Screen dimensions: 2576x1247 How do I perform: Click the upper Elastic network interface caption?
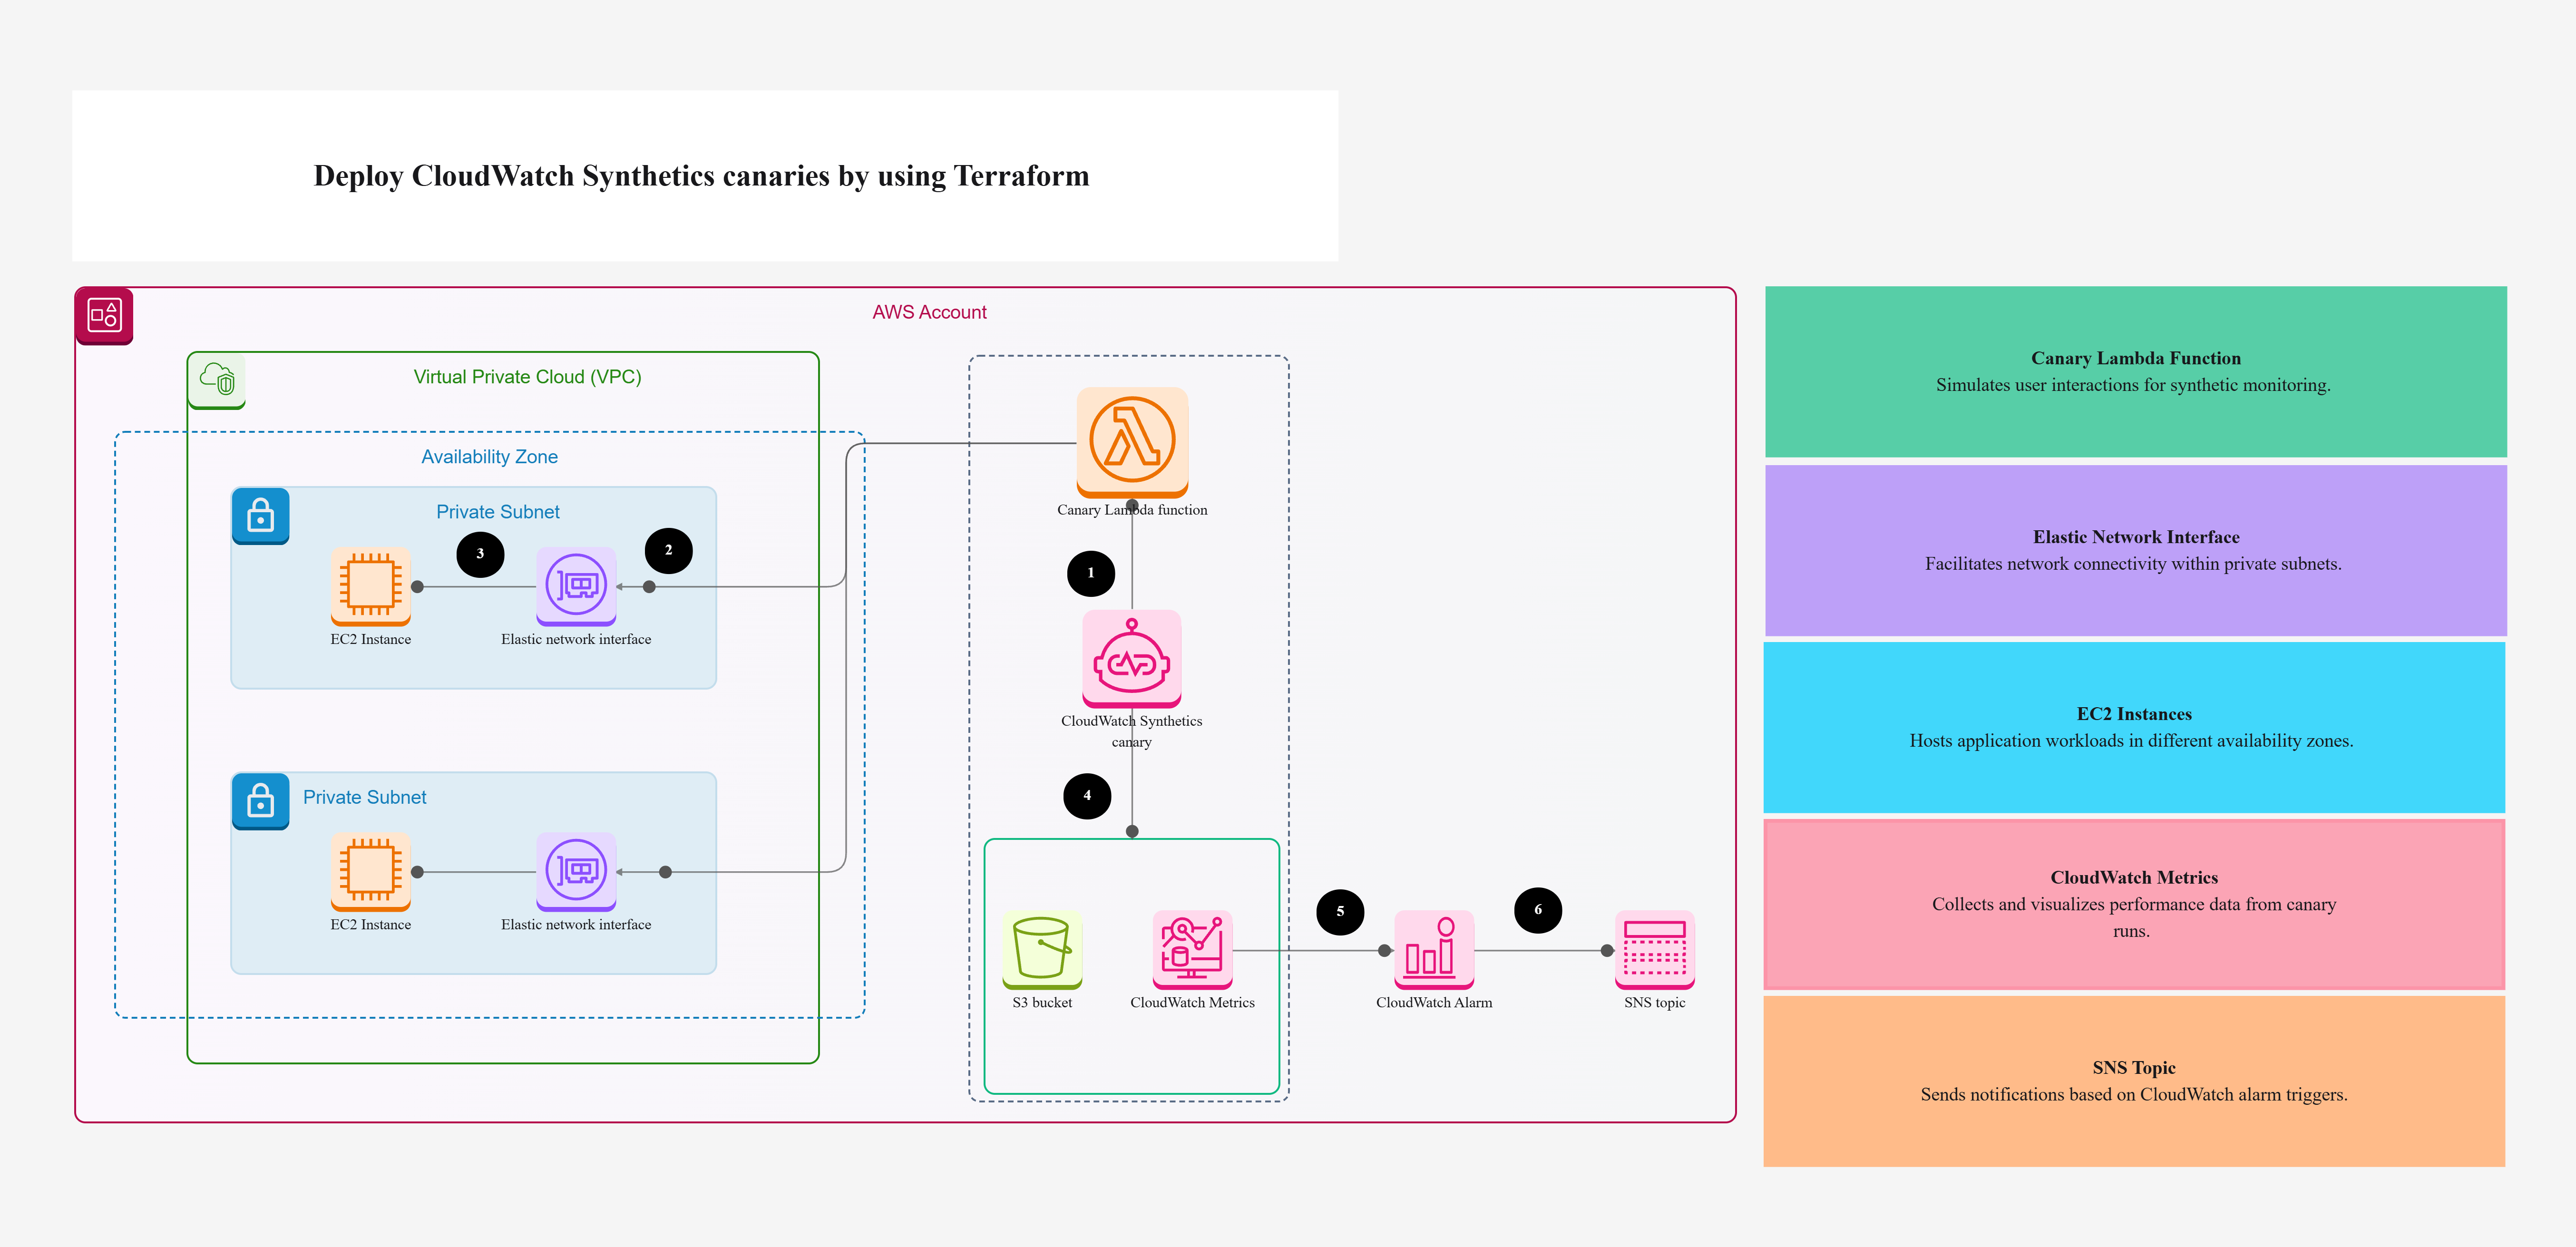point(576,640)
